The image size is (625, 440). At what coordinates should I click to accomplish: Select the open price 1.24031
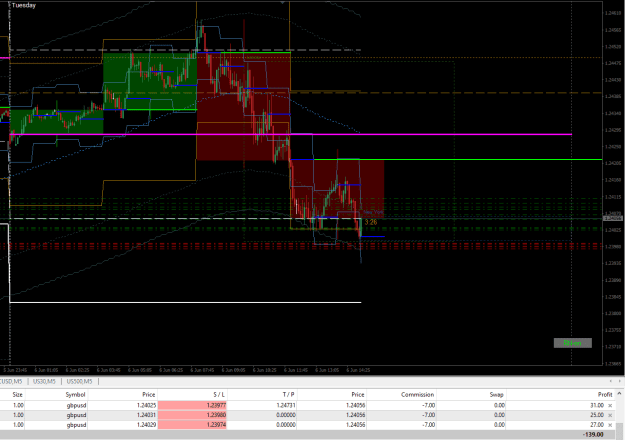click(x=146, y=415)
